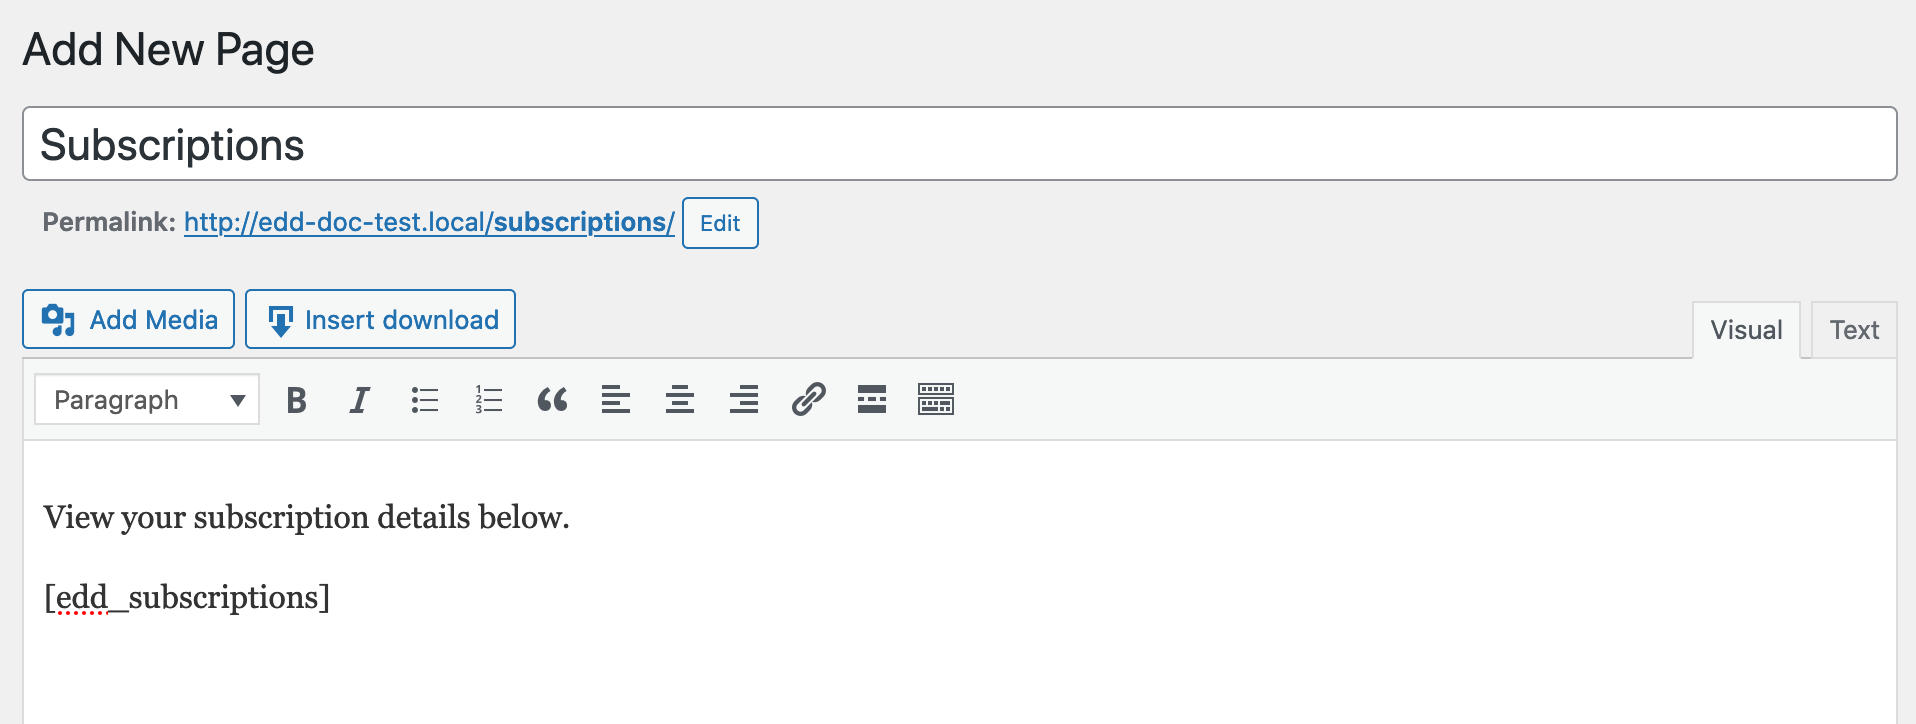1916x724 pixels.
Task: Edit the page permalink slug
Action: tap(720, 223)
